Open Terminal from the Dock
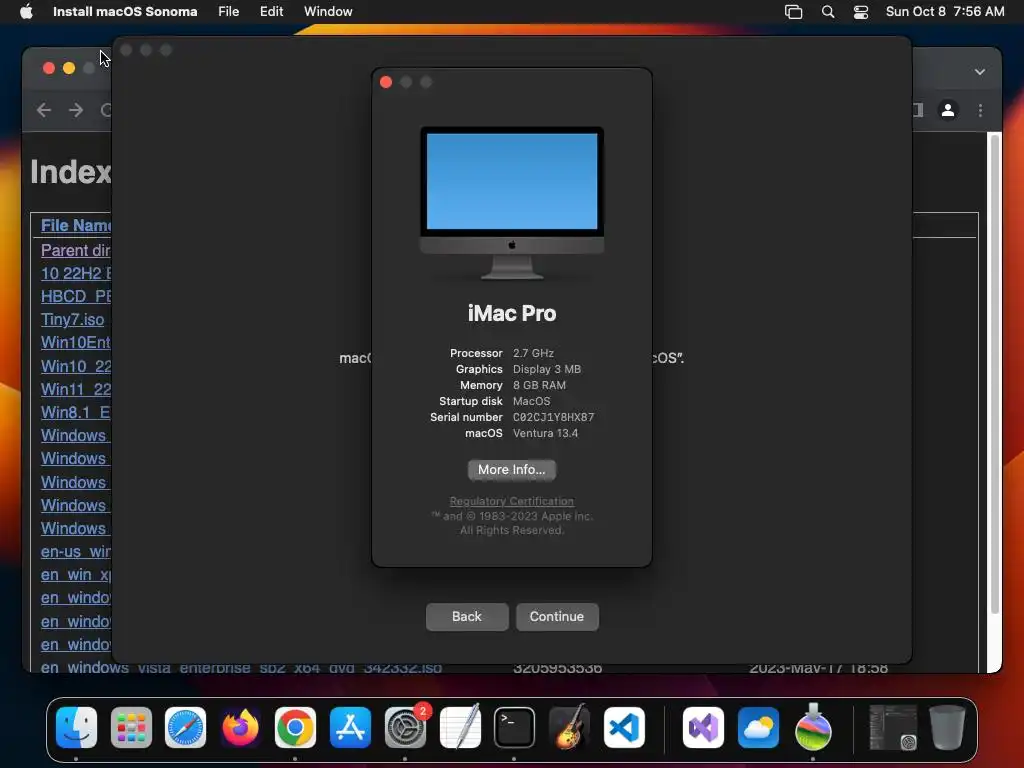1024x768 pixels. [514, 727]
